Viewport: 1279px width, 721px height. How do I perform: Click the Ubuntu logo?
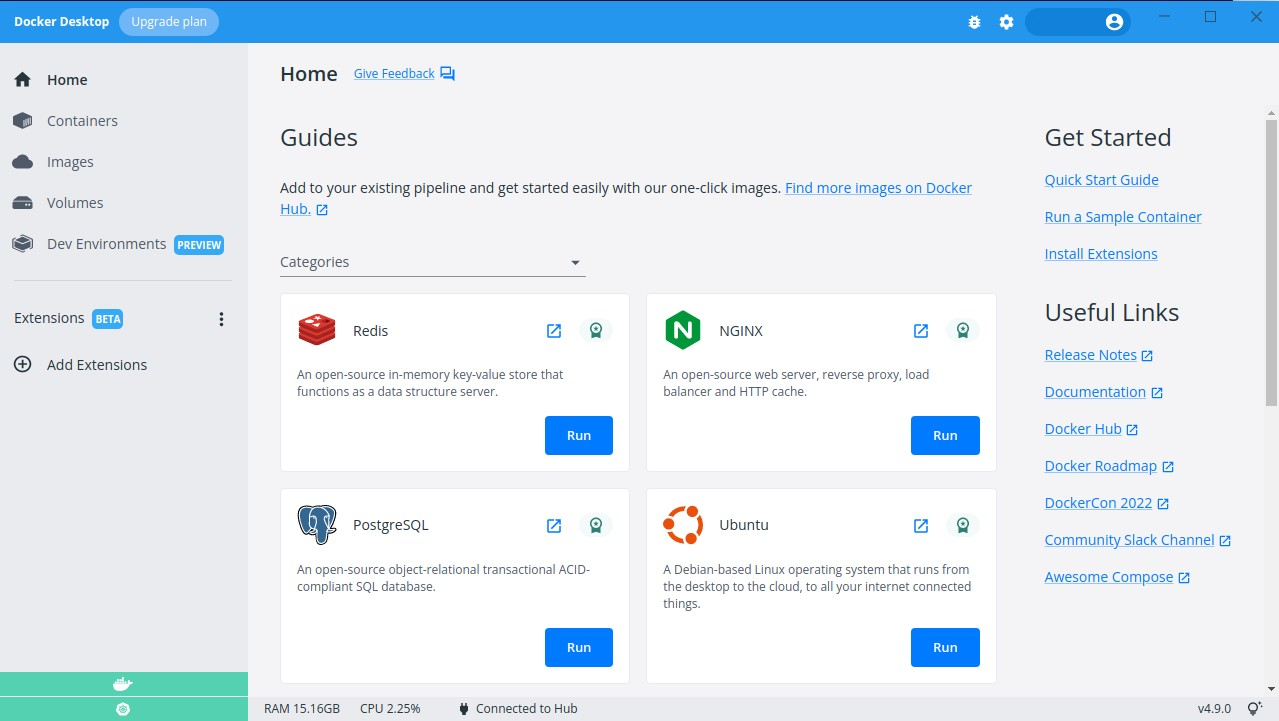pyautogui.click(x=683, y=525)
